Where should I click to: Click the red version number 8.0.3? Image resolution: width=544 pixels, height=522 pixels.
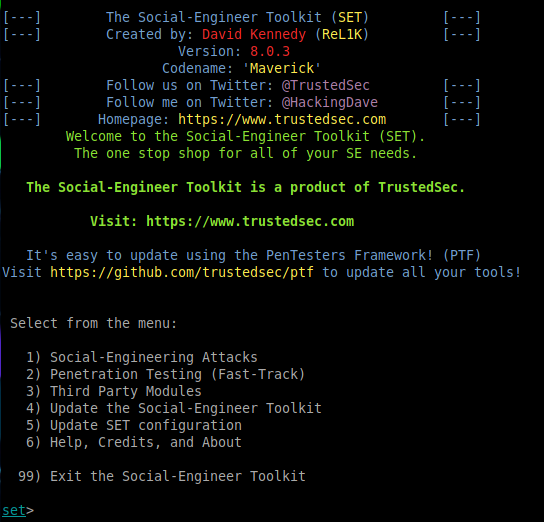270,52
